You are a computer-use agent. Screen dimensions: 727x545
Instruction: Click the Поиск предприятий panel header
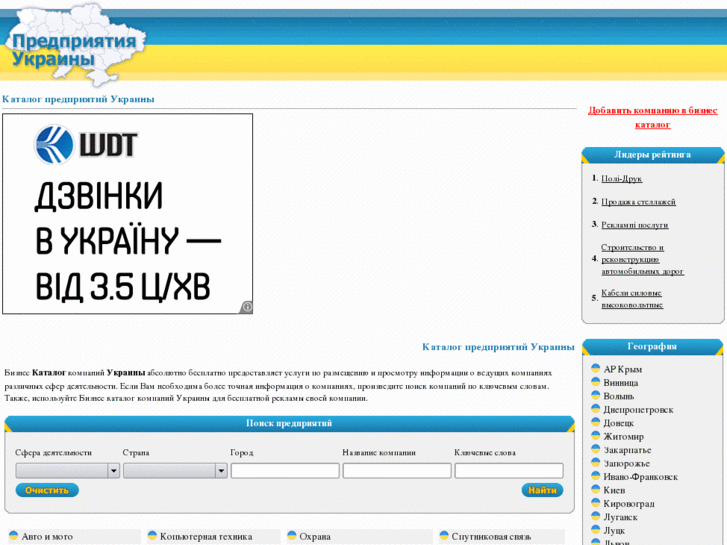coord(289,423)
